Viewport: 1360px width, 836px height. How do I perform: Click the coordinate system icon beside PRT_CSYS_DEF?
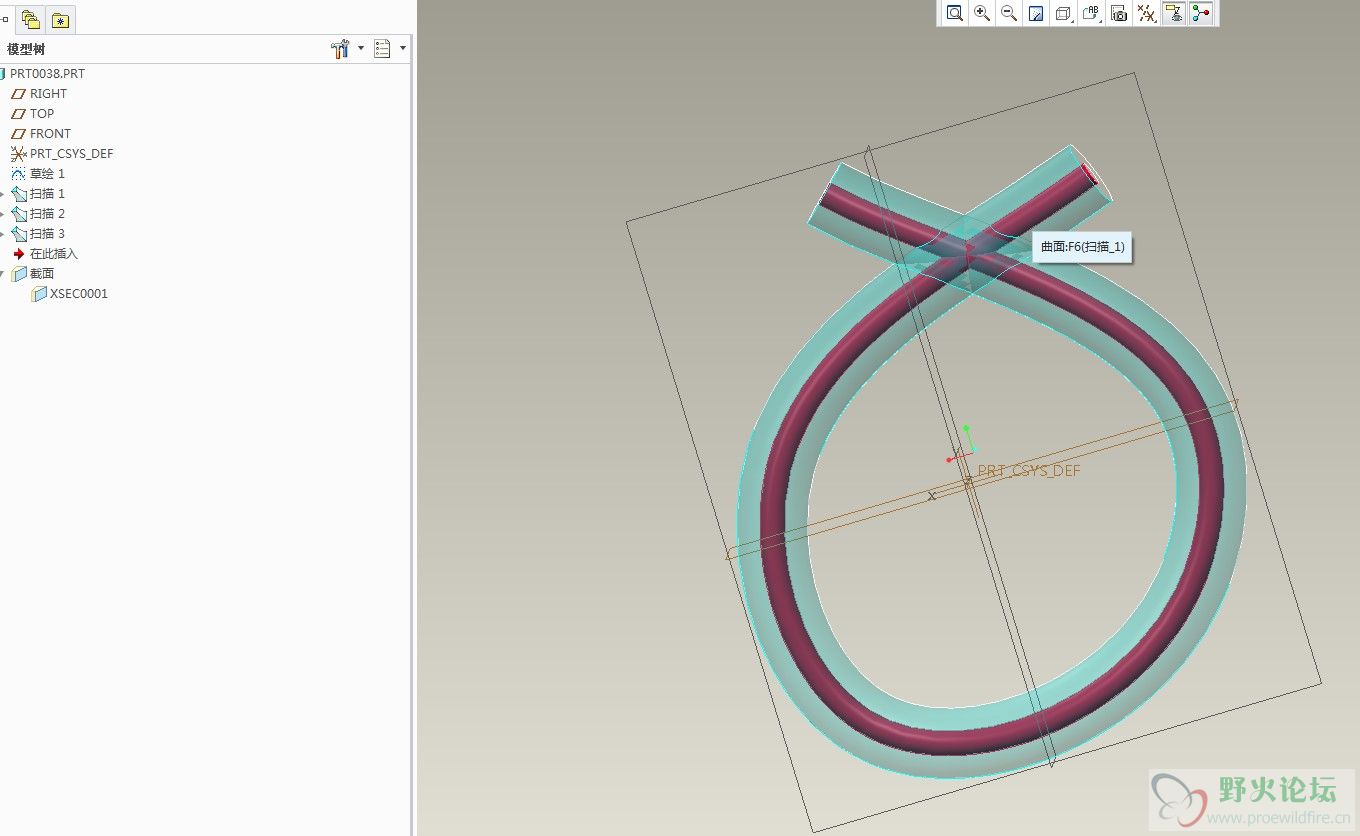[18, 154]
